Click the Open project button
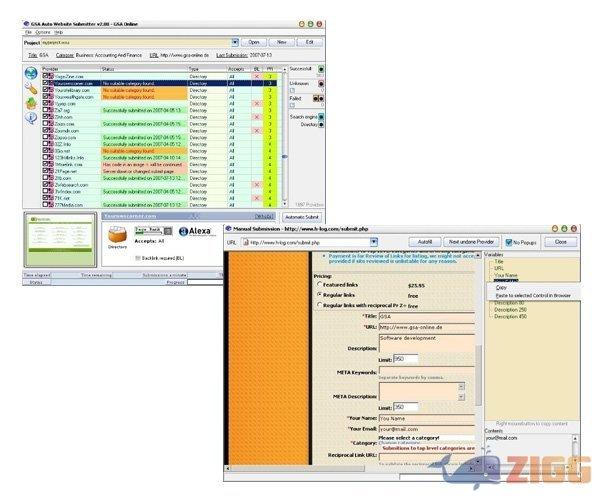This screenshot has width=600, height=500. pyautogui.click(x=254, y=42)
